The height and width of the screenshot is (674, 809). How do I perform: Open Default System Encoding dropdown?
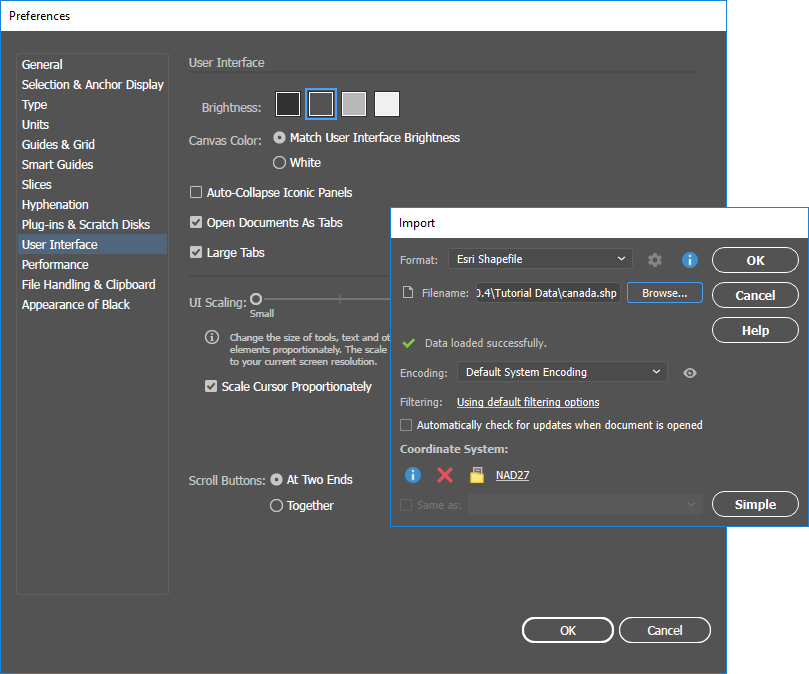click(x=562, y=372)
